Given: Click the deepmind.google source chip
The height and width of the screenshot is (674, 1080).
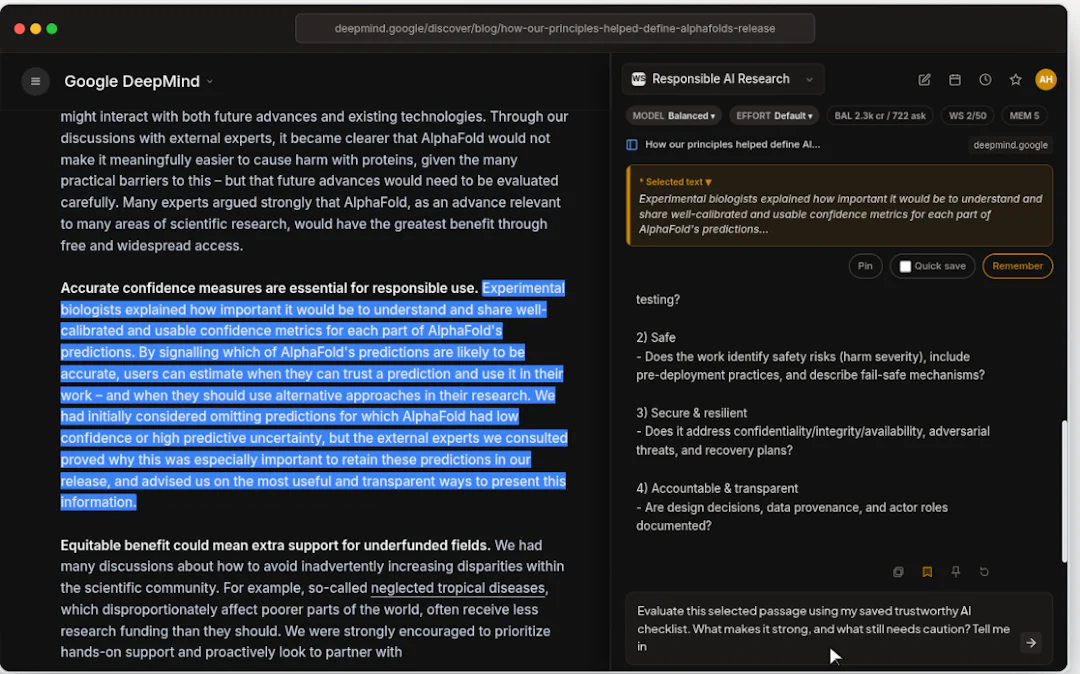Looking at the screenshot, I should tap(1010, 145).
